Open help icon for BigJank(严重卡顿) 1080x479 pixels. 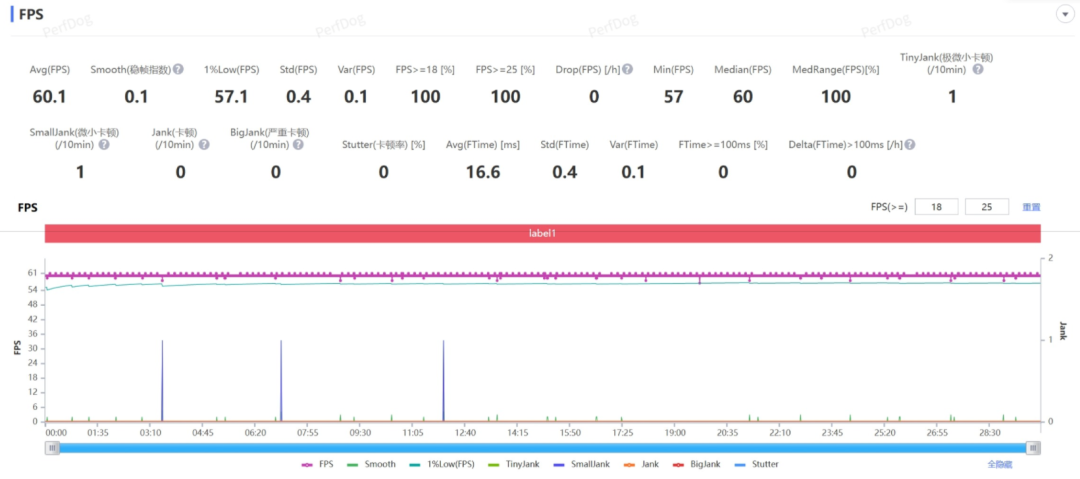coord(298,145)
